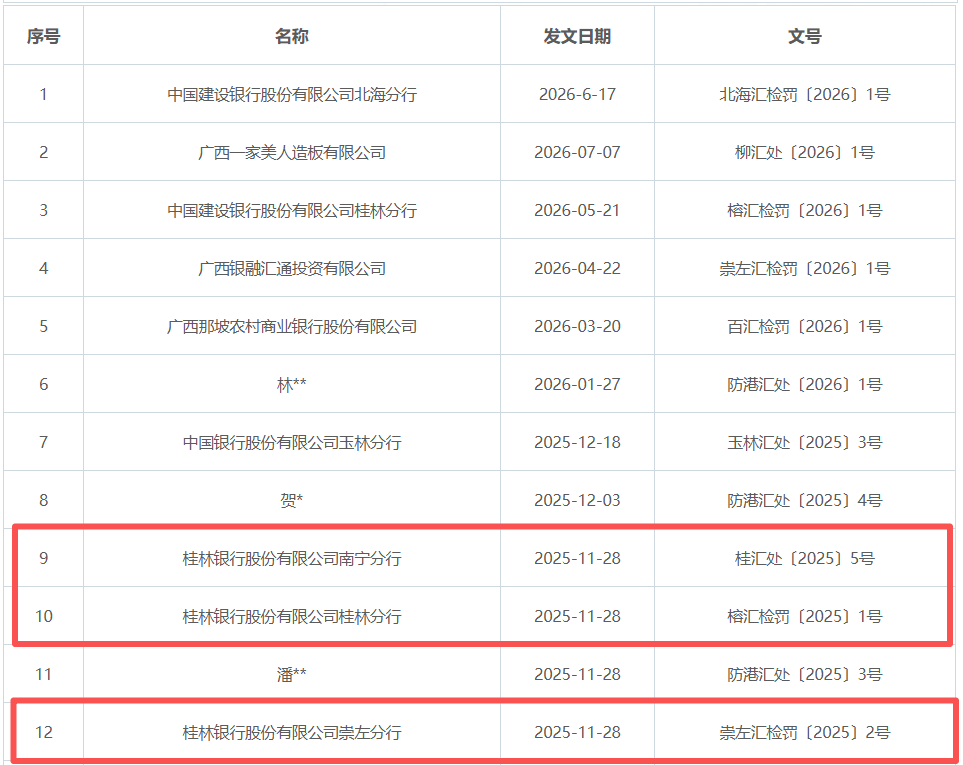The image size is (963, 765).
Task: Click the date 2025-12-18 cell
Action: 577,442
